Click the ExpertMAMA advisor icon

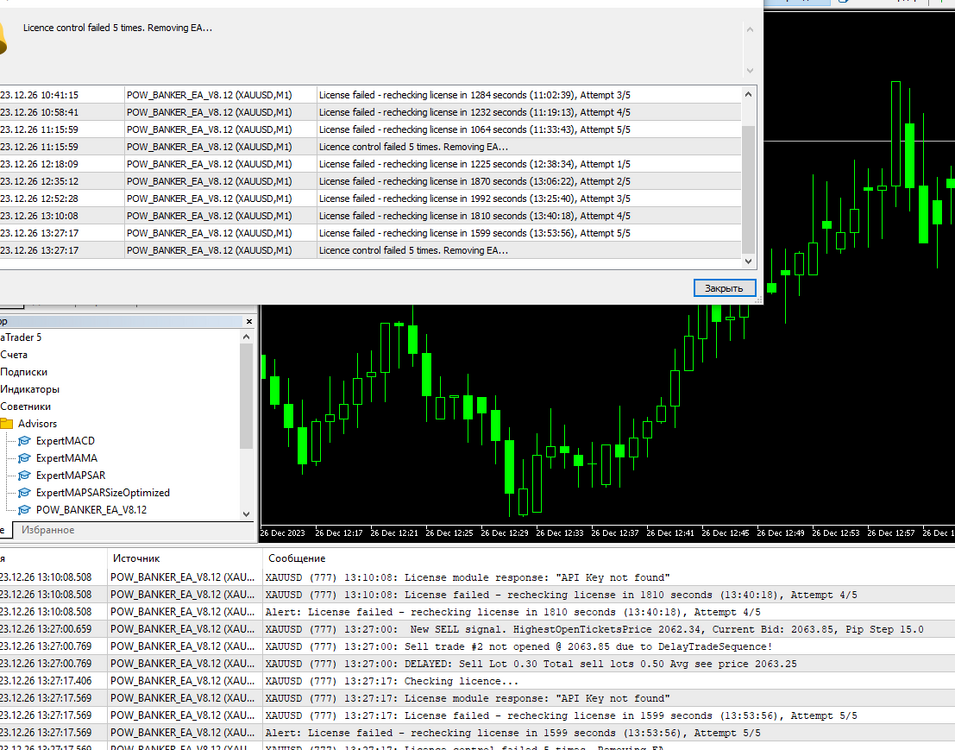[x=24, y=458]
